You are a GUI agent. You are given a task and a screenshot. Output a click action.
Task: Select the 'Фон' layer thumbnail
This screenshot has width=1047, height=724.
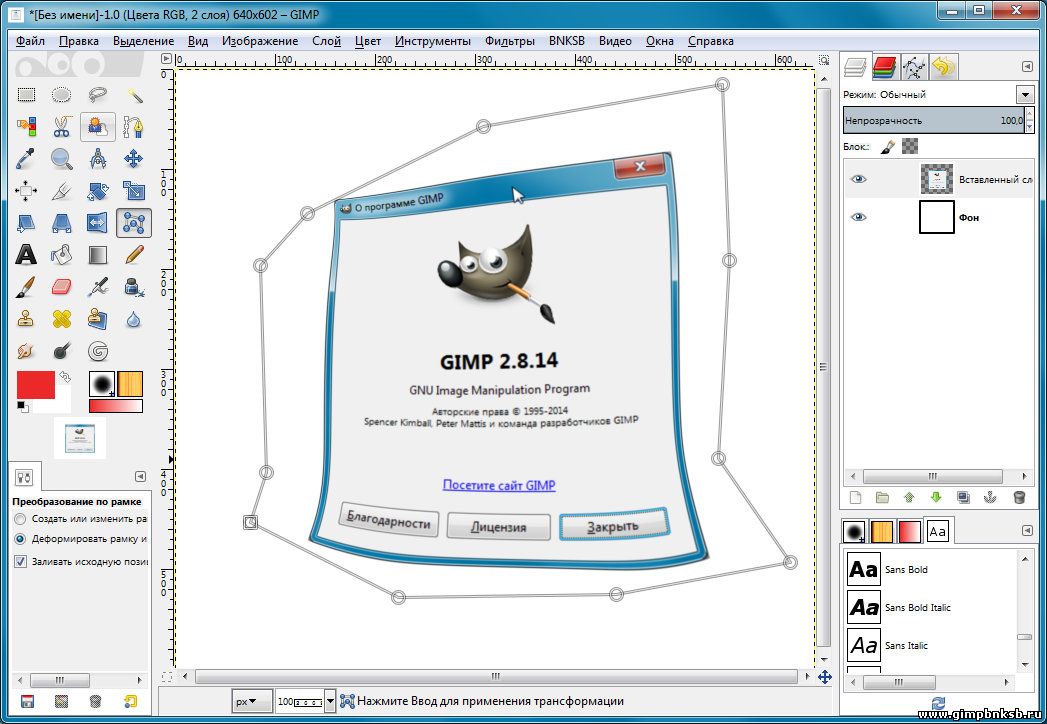pyautogui.click(x=936, y=217)
